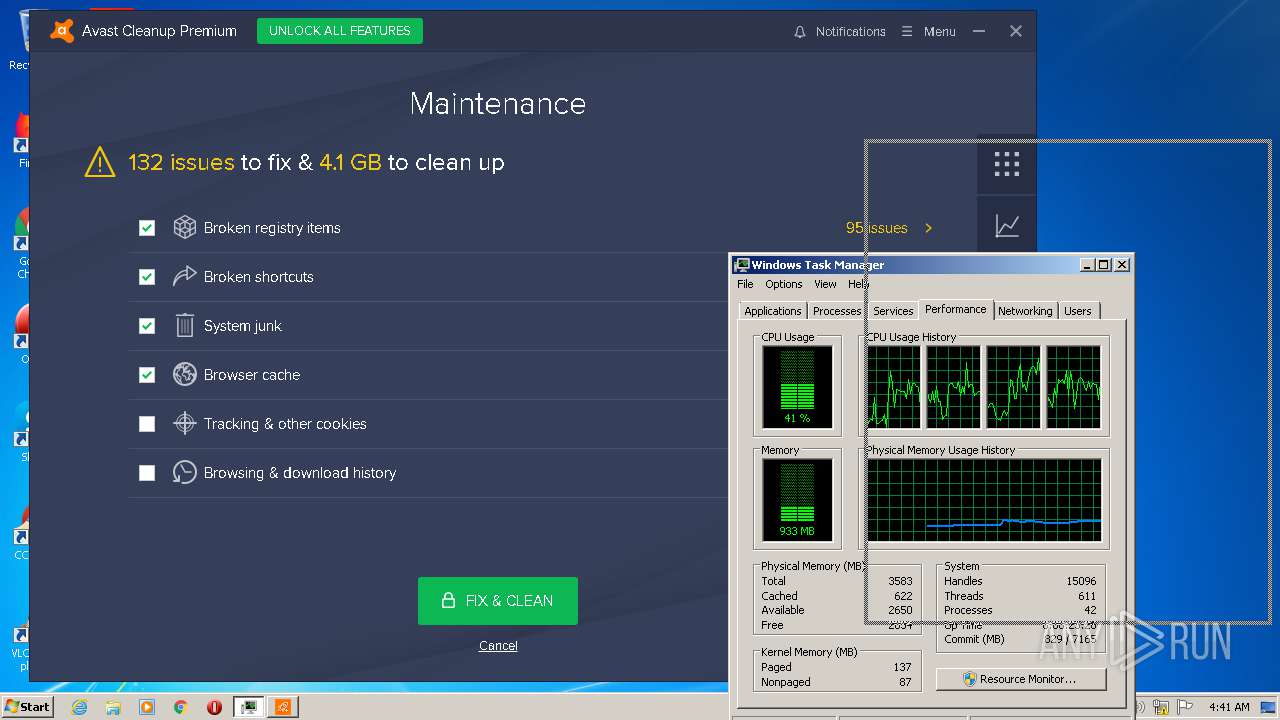Click the Broken registry items cube icon
This screenshot has height=720, width=1280.
(x=184, y=228)
